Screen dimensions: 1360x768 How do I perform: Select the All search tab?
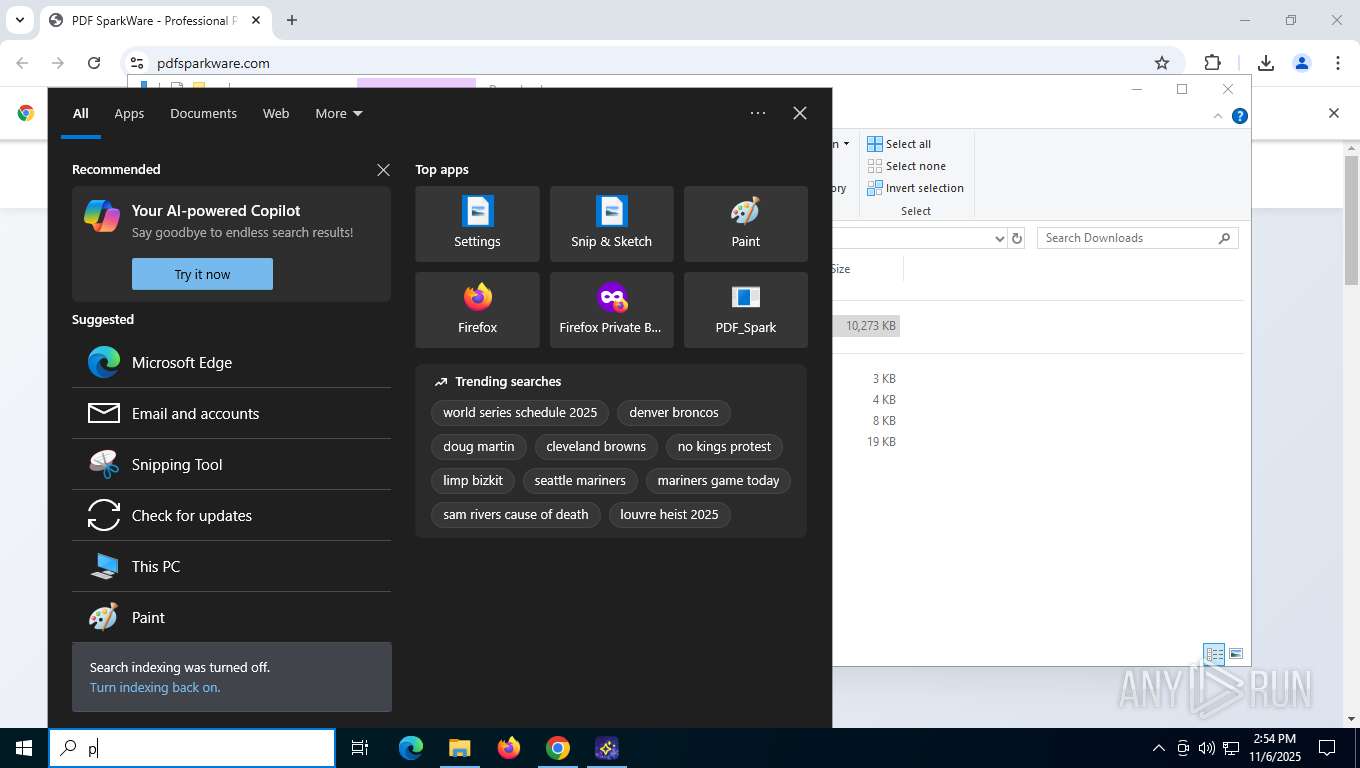click(x=80, y=113)
